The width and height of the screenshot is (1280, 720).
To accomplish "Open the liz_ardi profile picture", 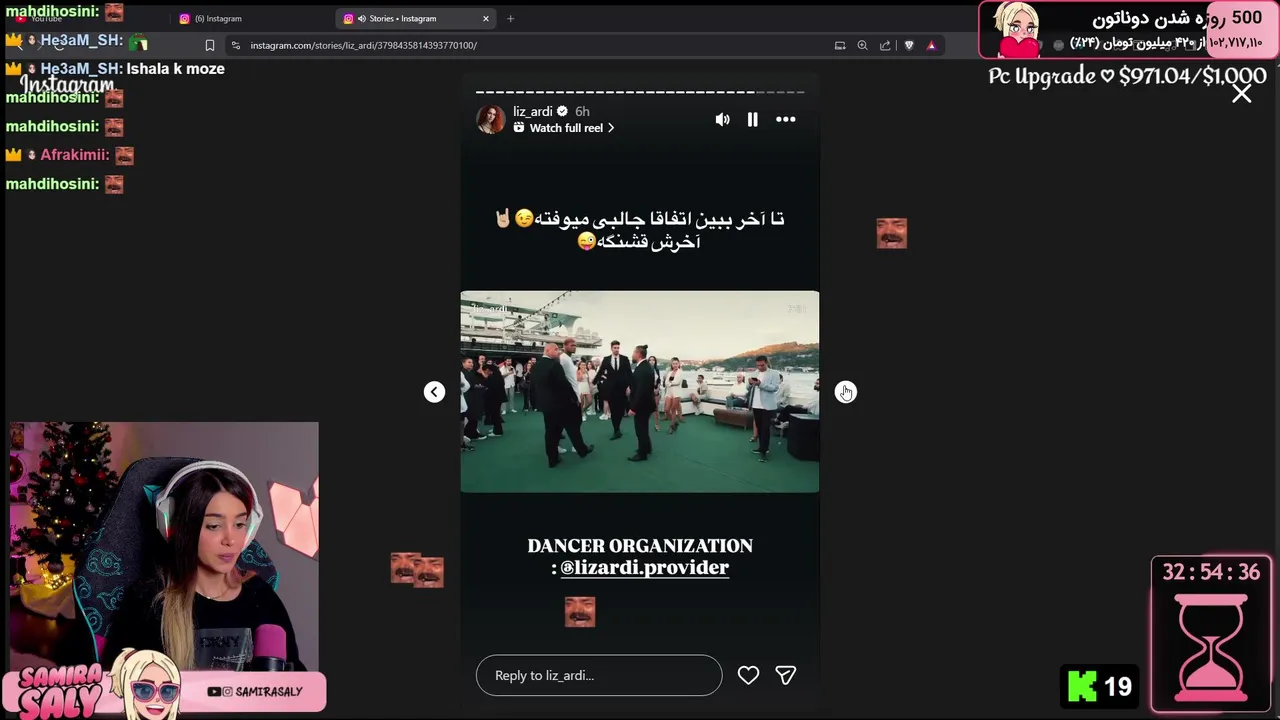I will [x=491, y=119].
